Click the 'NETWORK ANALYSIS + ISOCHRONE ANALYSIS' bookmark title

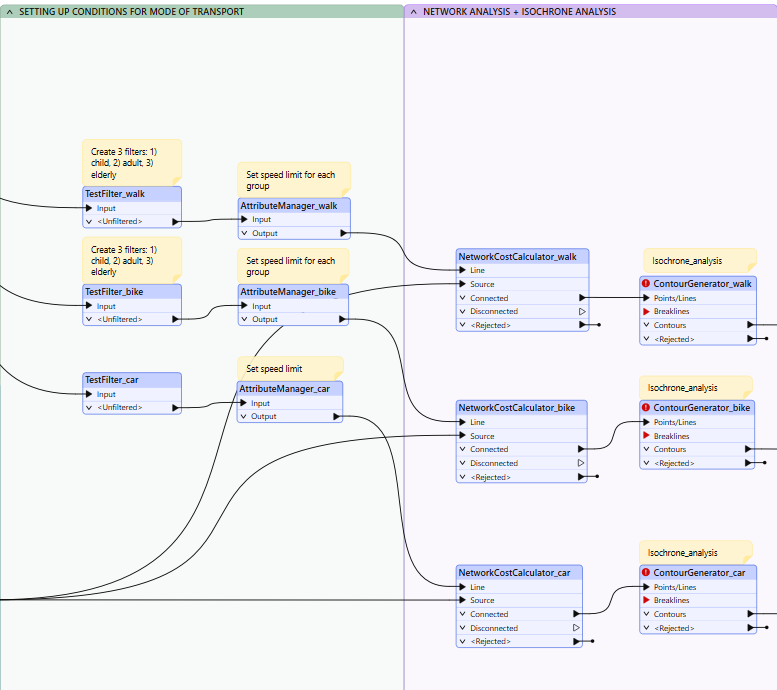click(519, 11)
